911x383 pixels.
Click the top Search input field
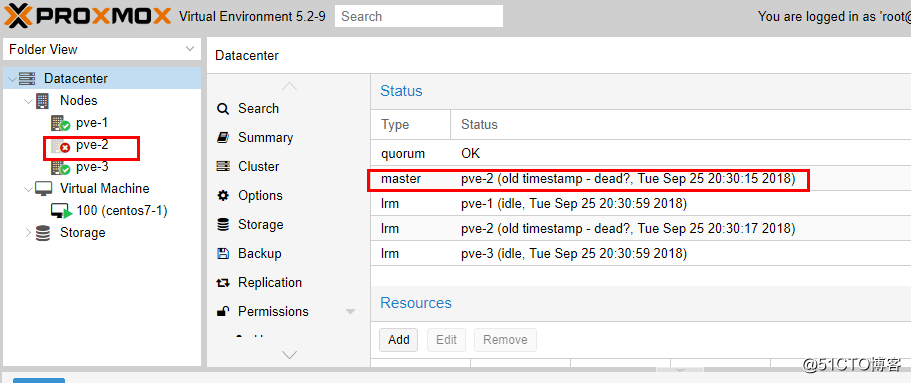coord(419,16)
